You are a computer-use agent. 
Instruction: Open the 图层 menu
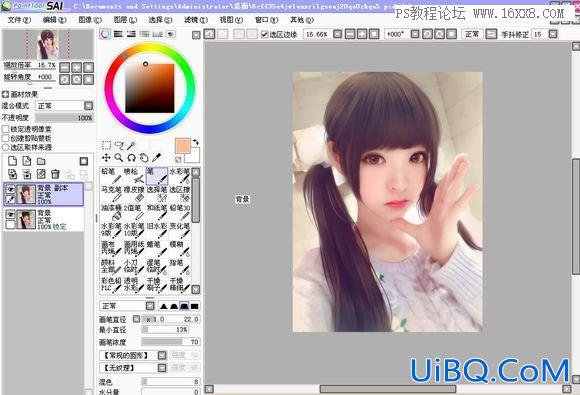tap(125, 20)
